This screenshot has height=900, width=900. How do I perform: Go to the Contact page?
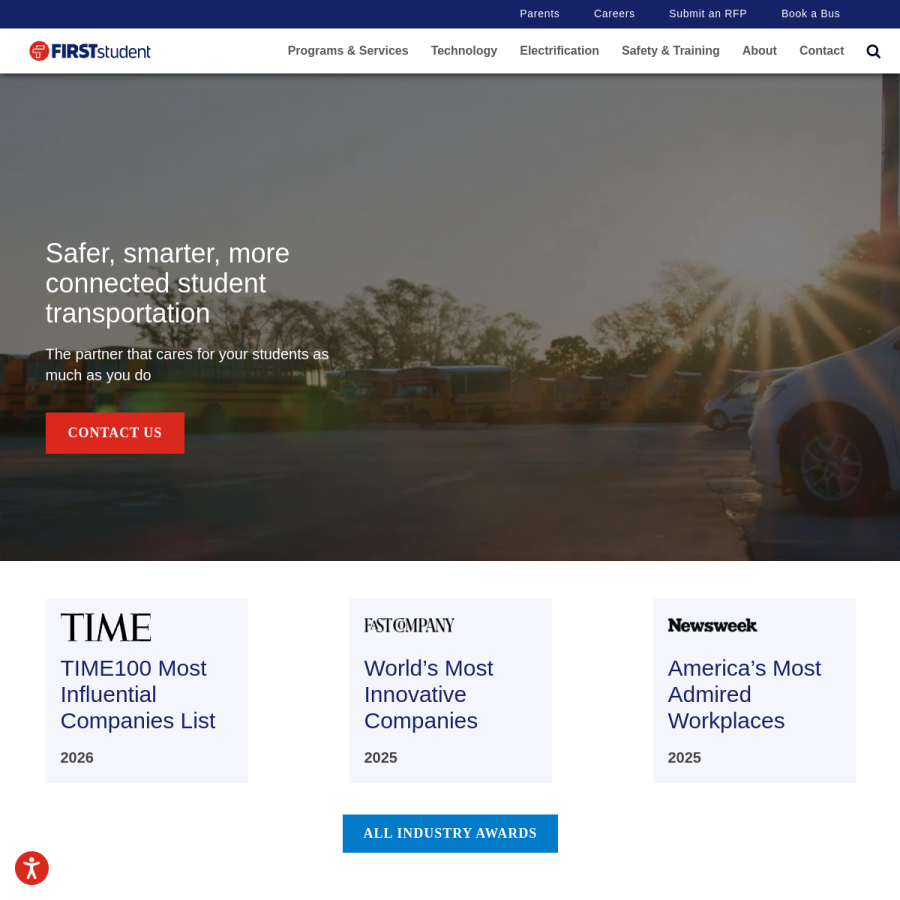pyautogui.click(x=821, y=51)
